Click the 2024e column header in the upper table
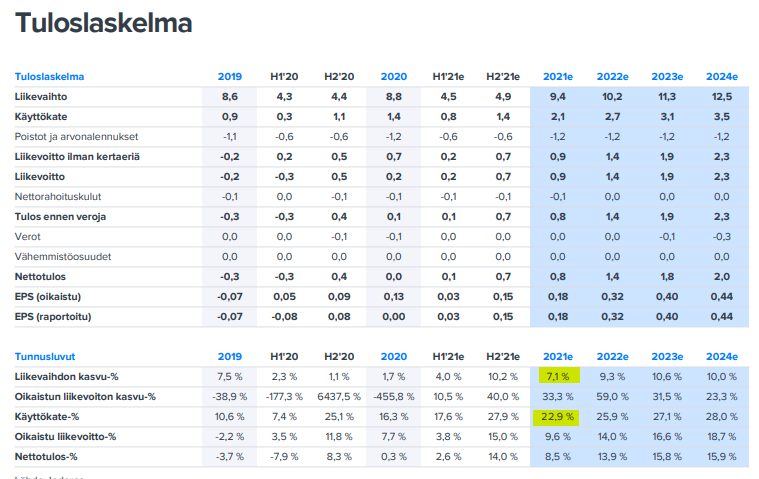This screenshot has width=759, height=479. pos(720,76)
